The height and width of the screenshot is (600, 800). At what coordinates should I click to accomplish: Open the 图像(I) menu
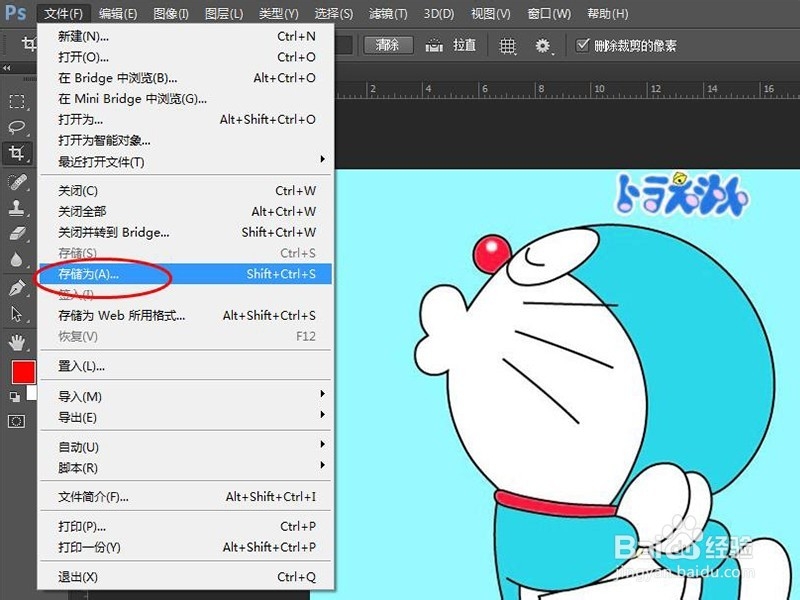171,14
